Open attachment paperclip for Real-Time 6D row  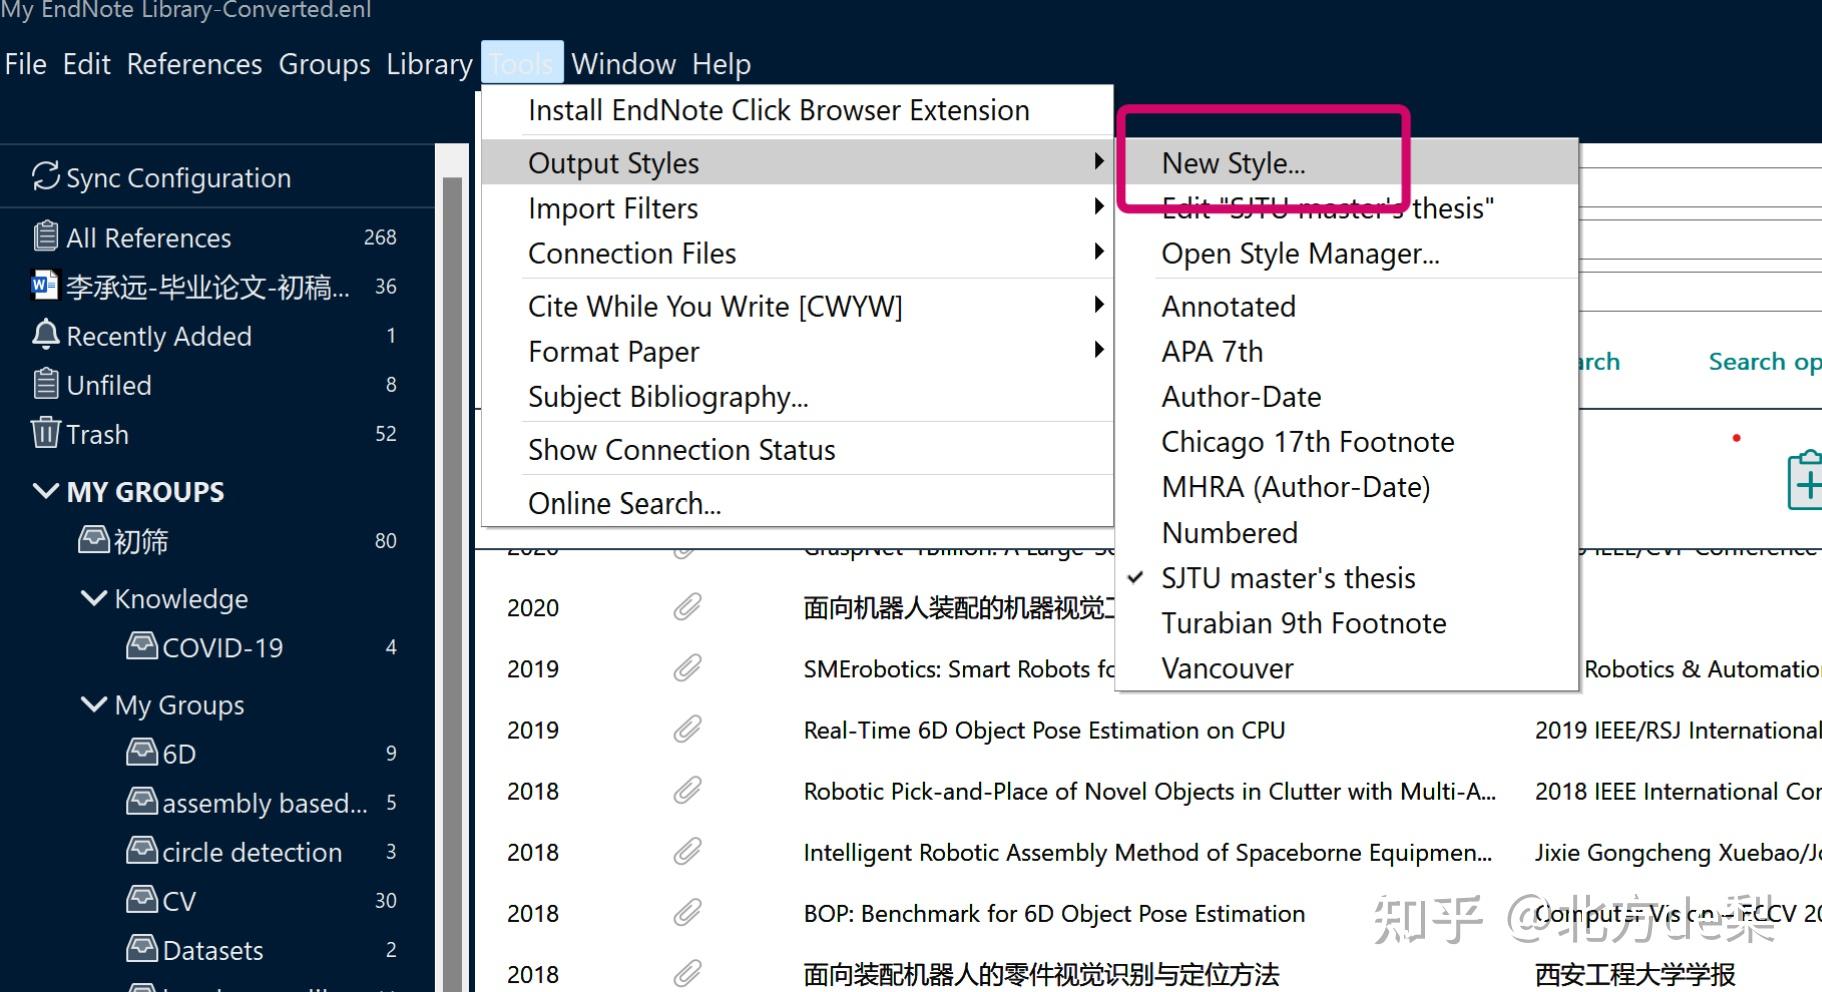point(687,729)
